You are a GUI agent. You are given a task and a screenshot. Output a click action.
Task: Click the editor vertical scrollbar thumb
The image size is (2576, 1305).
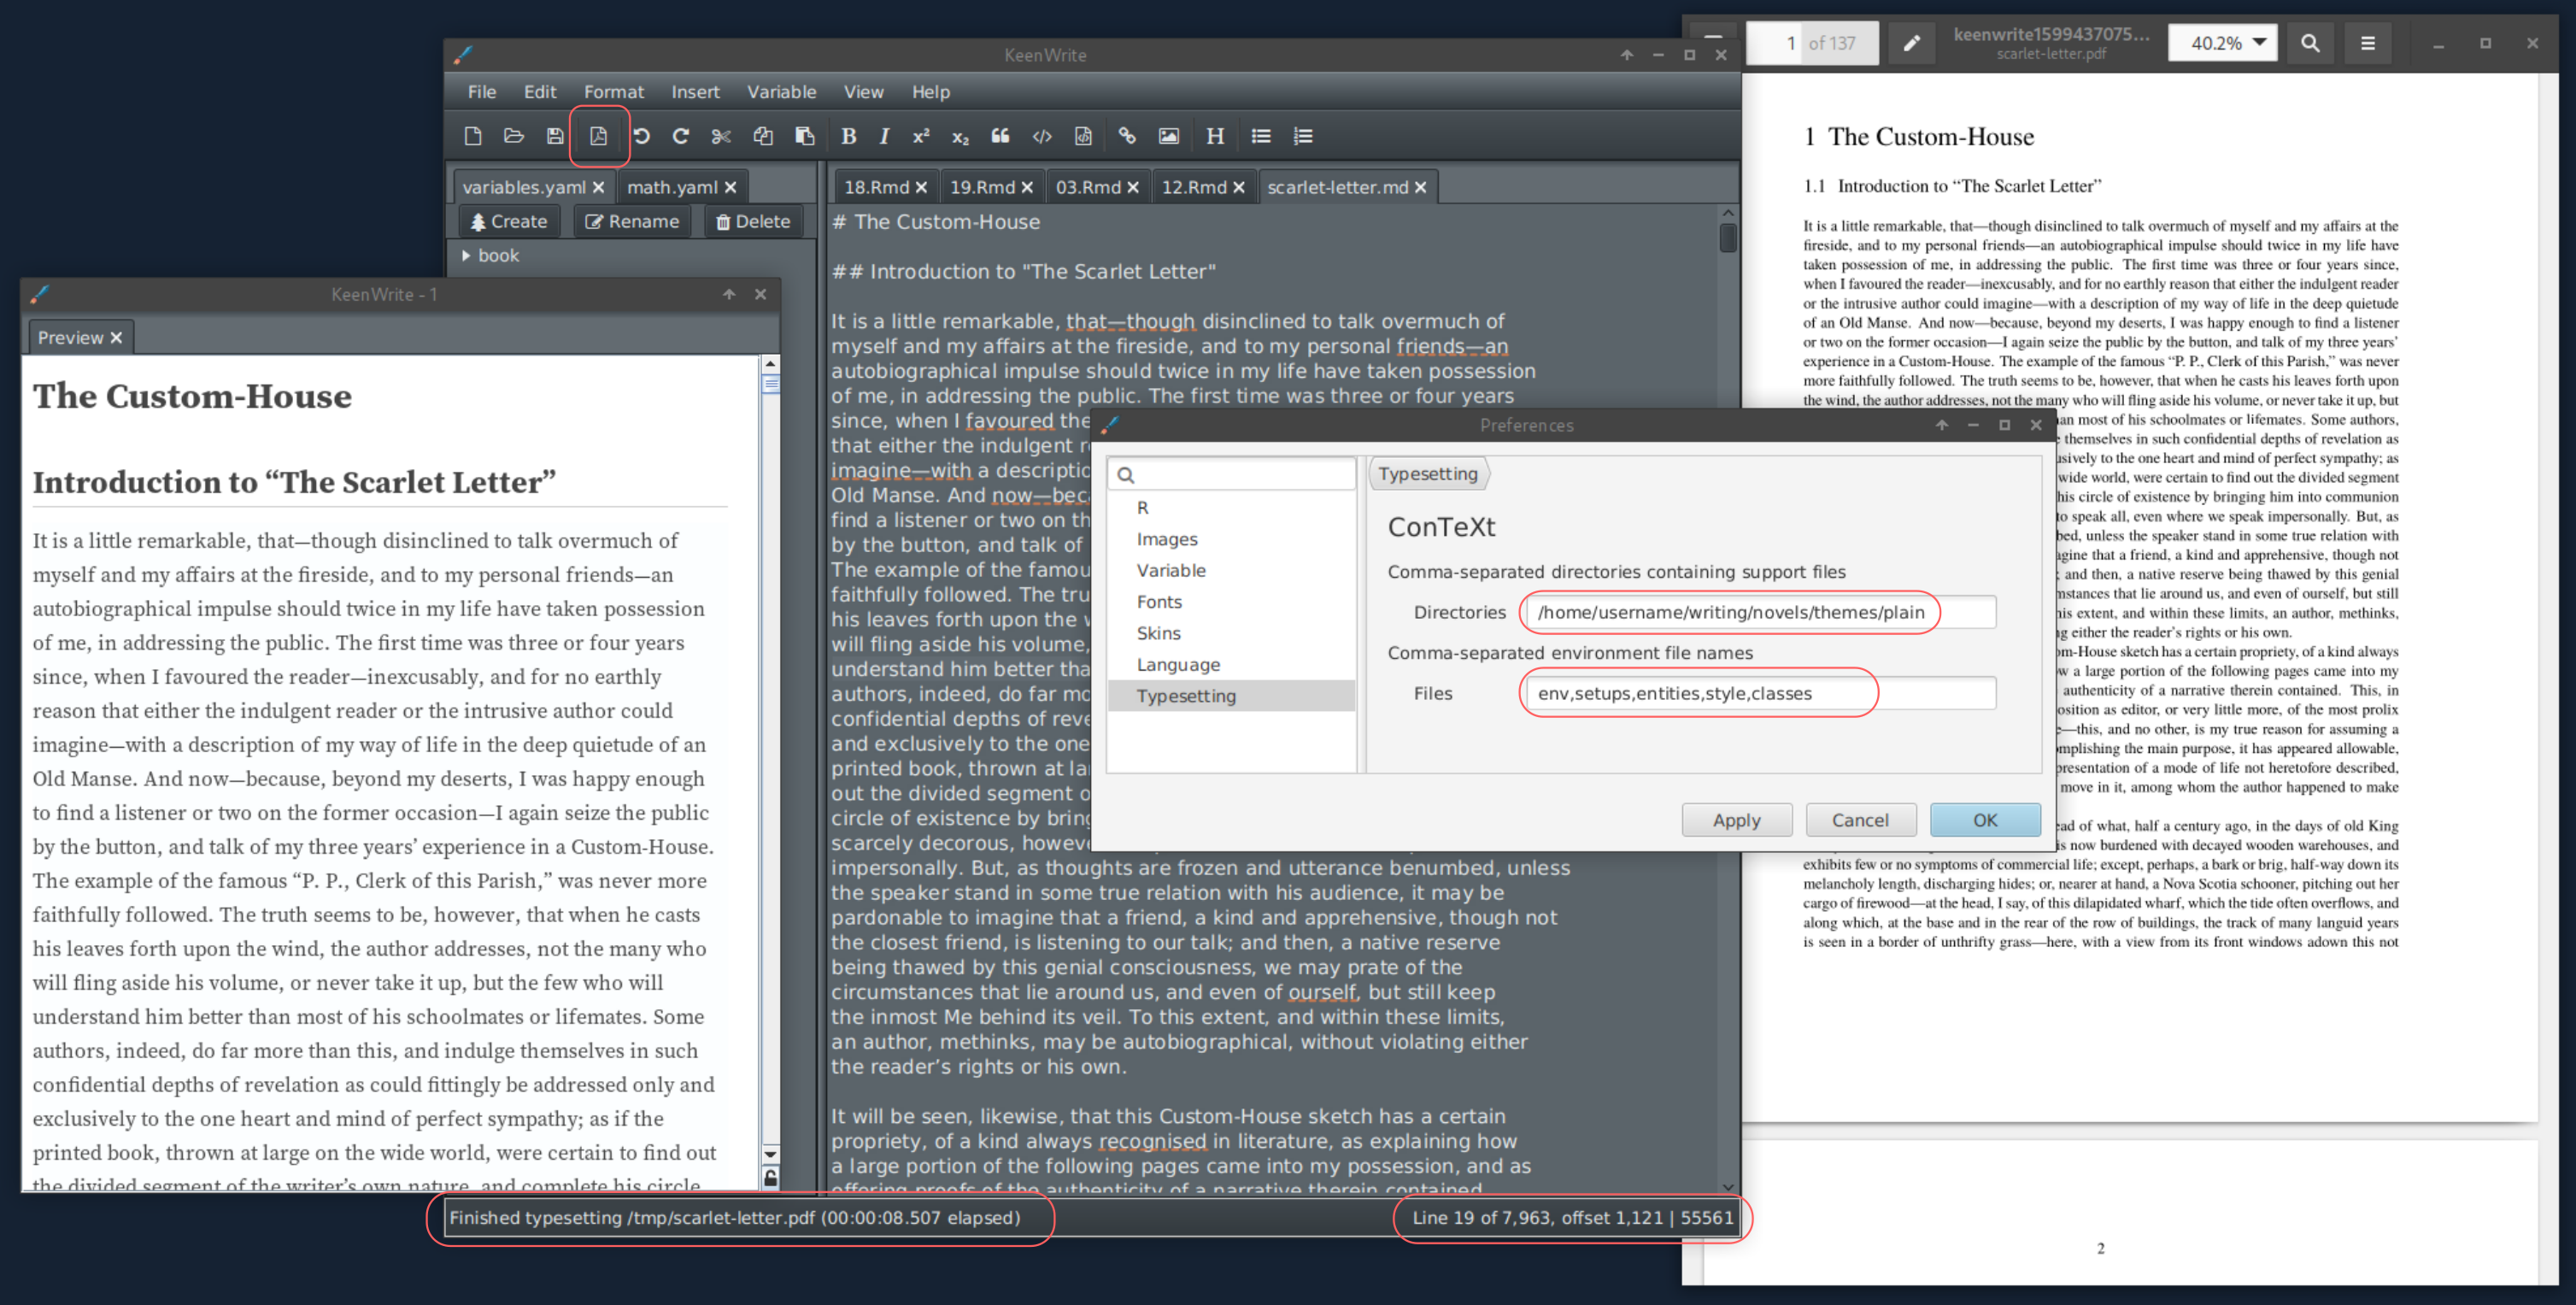[x=1727, y=237]
